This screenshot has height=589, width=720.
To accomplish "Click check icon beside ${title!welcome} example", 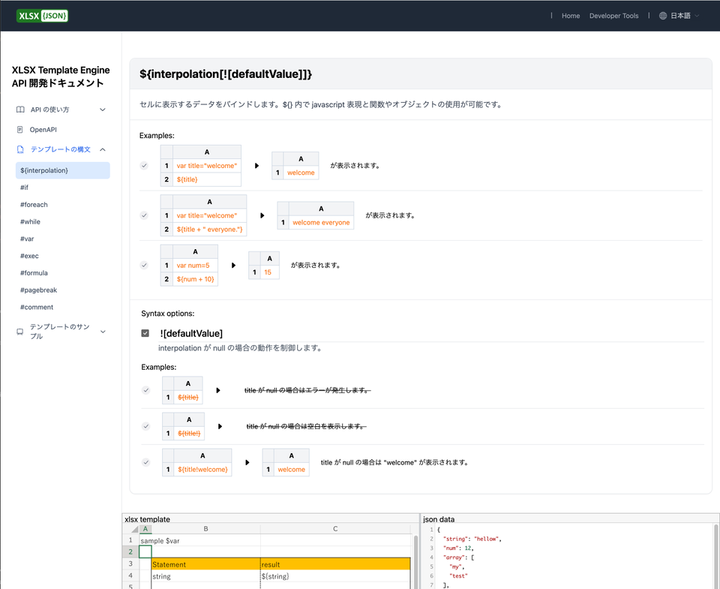I will click(x=145, y=462).
